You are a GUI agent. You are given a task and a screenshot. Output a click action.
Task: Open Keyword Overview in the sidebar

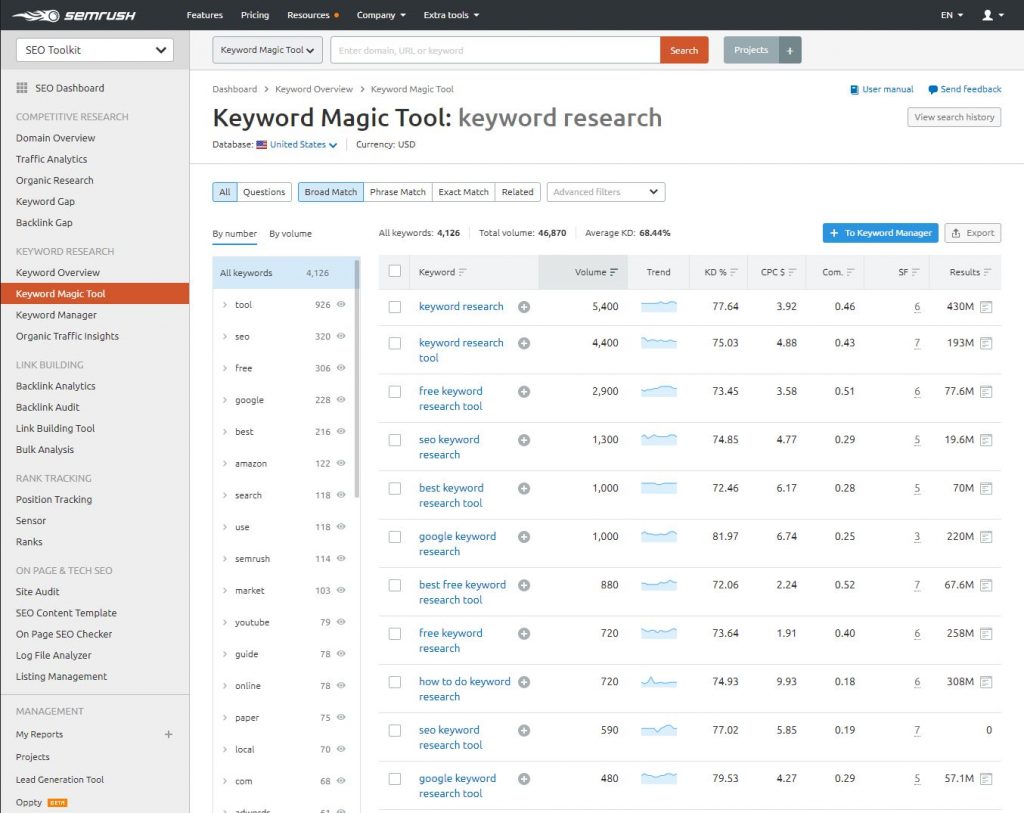[x=57, y=272]
